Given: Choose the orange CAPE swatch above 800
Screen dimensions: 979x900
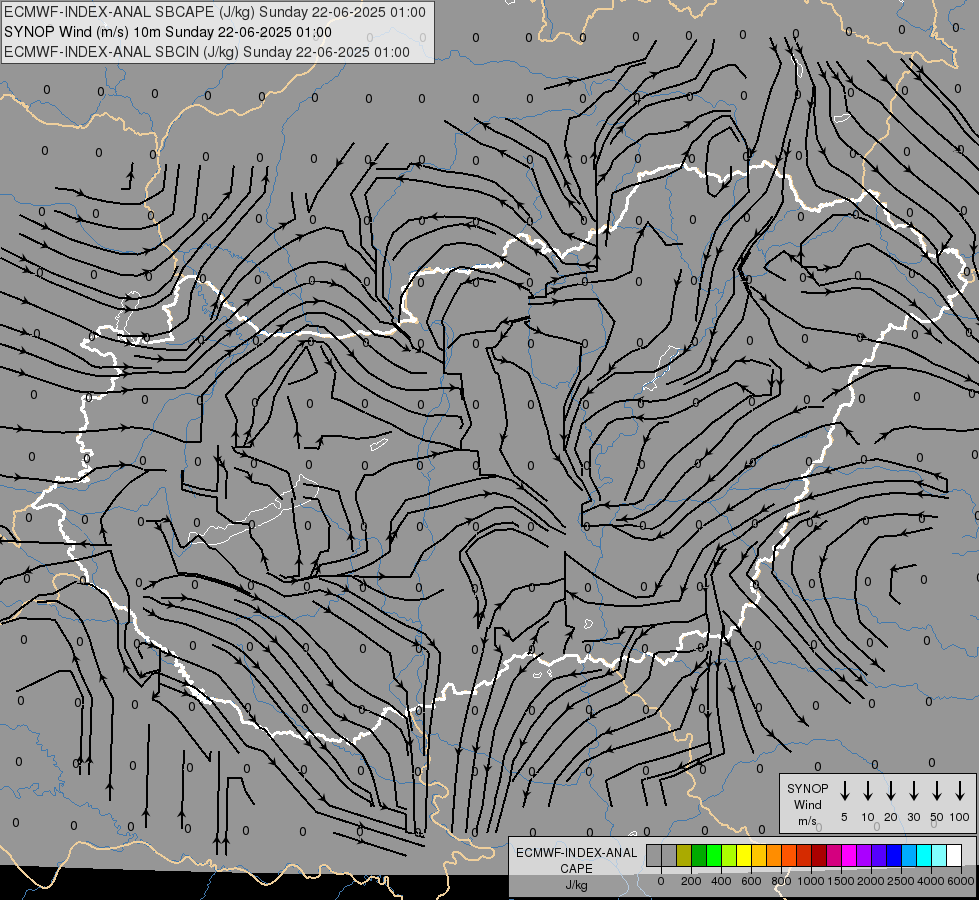Looking at the screenshot, I should [774, 855].
